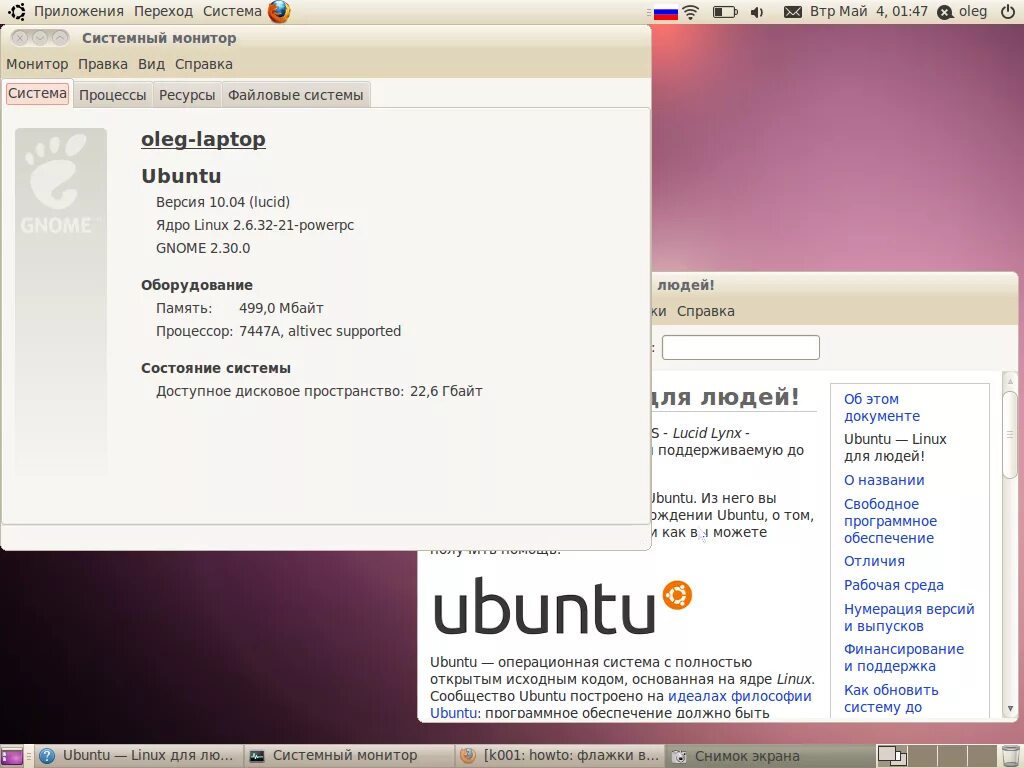
Task: Switch to the Процессы tab
Action: tap(112, 95)
